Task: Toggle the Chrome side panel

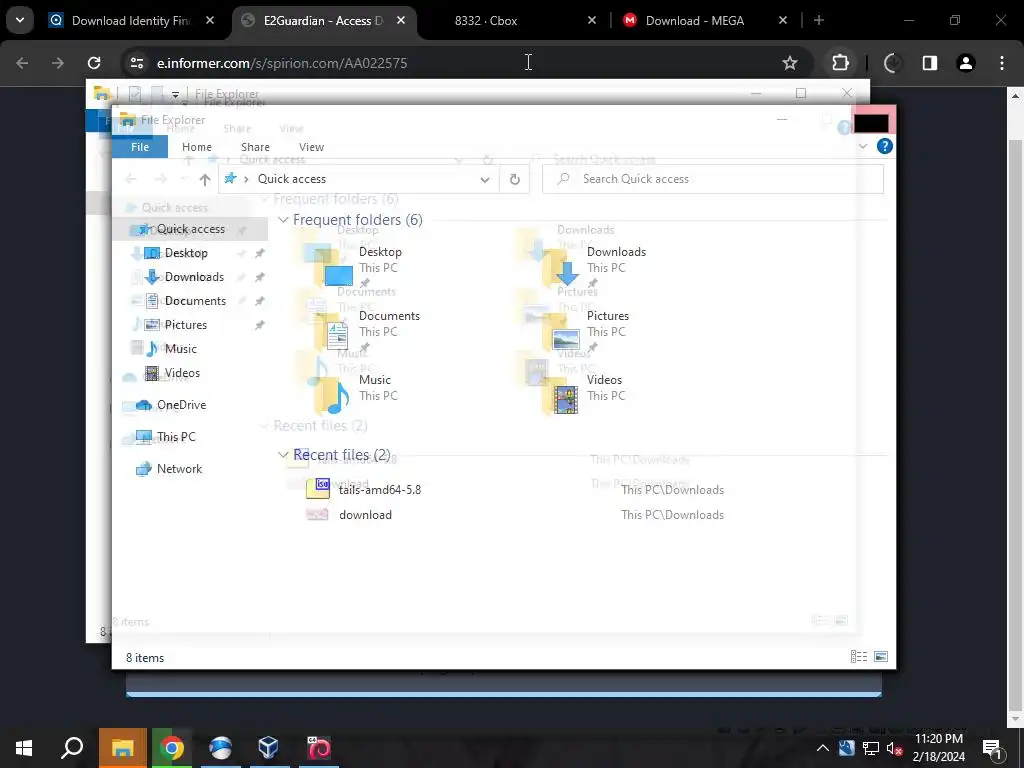Action: pyautogui.click(x=929, y=63)
